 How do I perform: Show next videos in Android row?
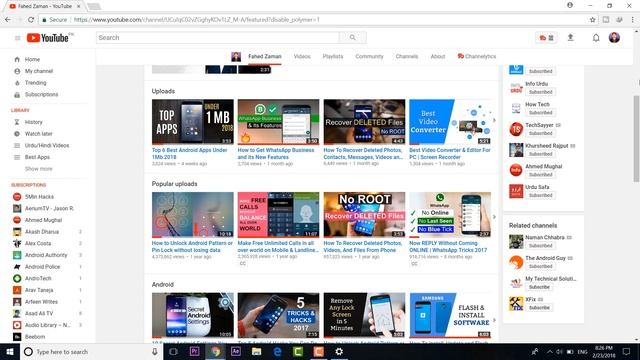tap(494, 320)
